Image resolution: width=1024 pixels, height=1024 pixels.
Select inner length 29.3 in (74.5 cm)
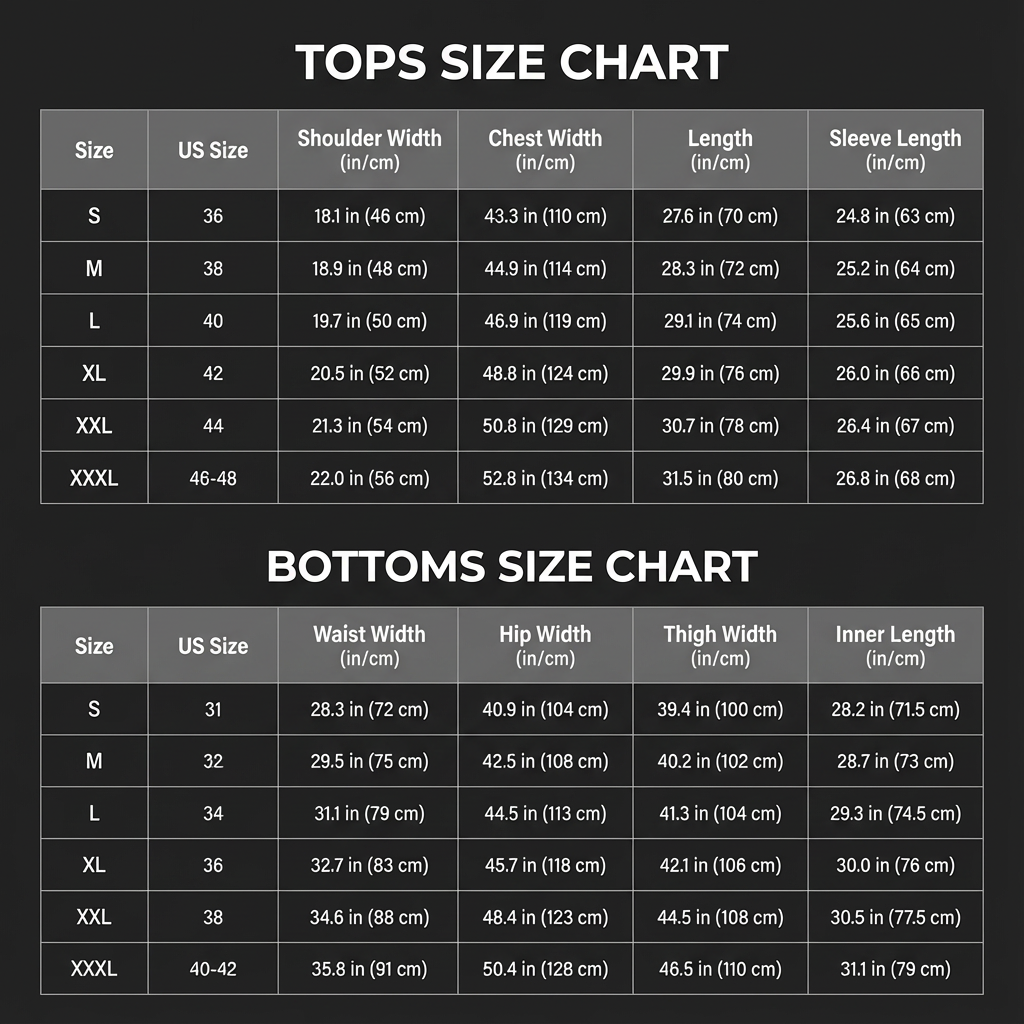pos(895,813)
